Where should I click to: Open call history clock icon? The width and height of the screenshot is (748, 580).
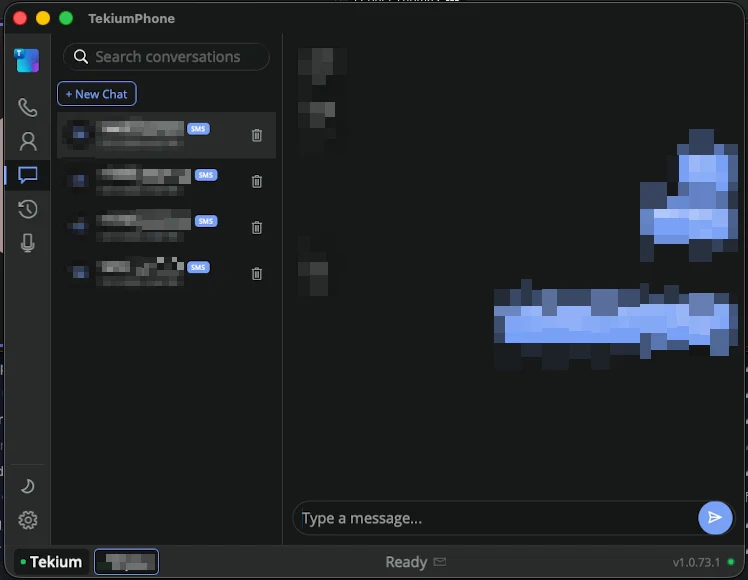pos(28,209)
